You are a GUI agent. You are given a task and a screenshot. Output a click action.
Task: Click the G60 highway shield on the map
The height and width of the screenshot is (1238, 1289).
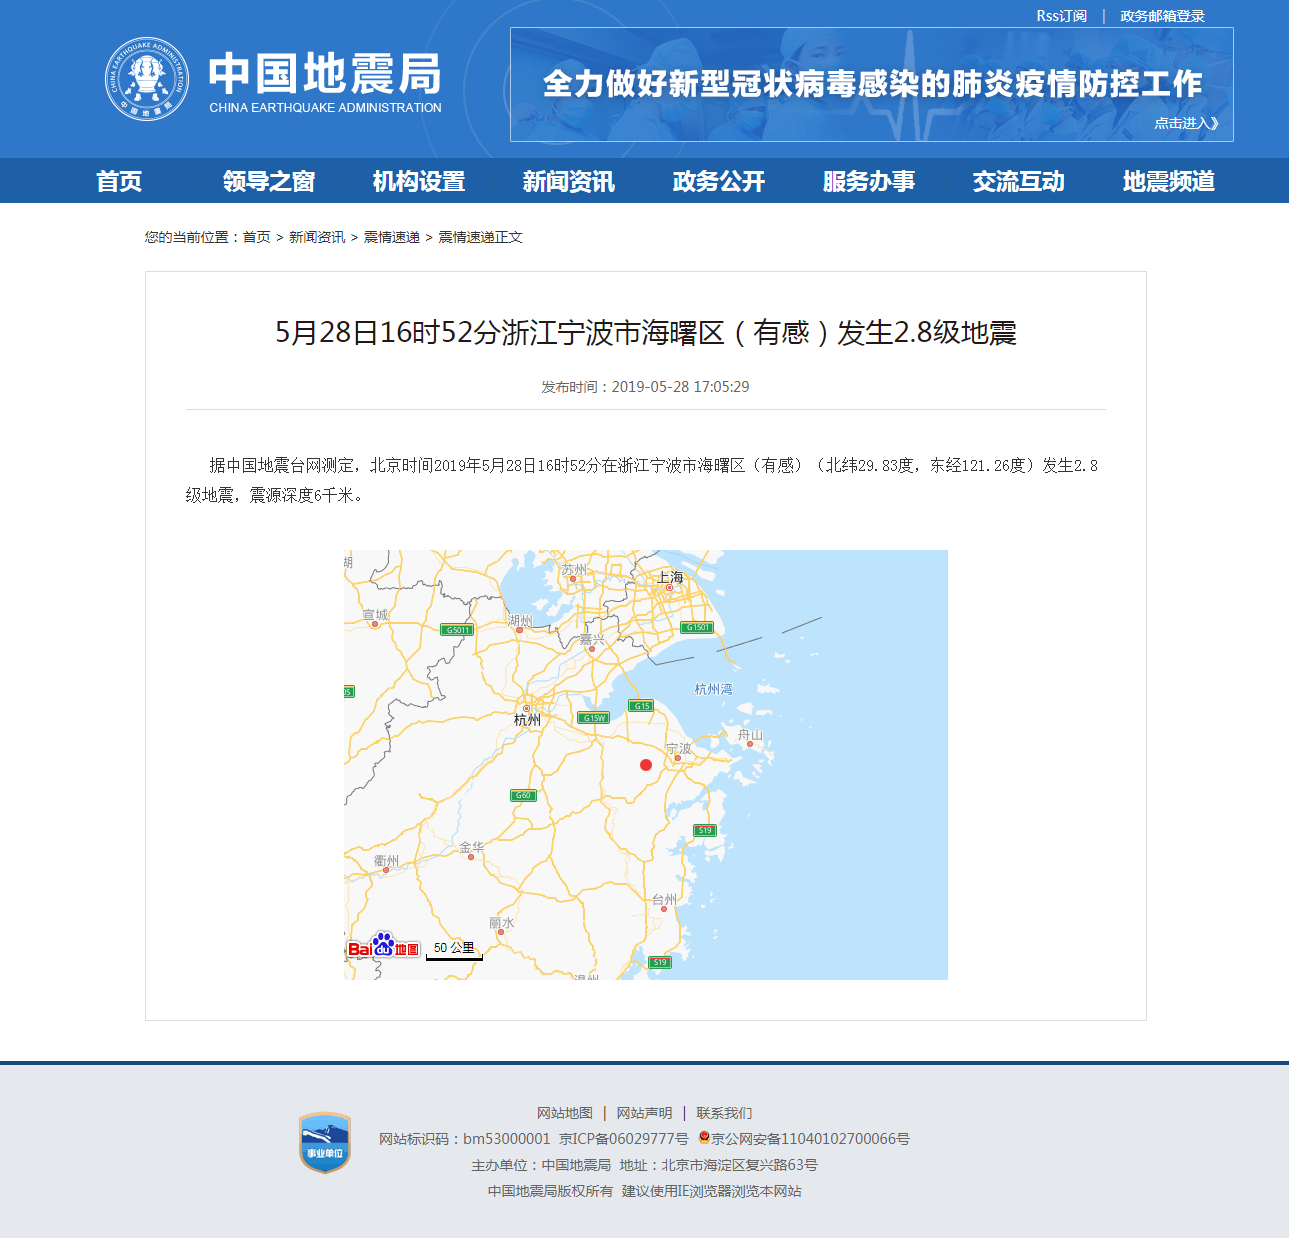coord(521,794)
